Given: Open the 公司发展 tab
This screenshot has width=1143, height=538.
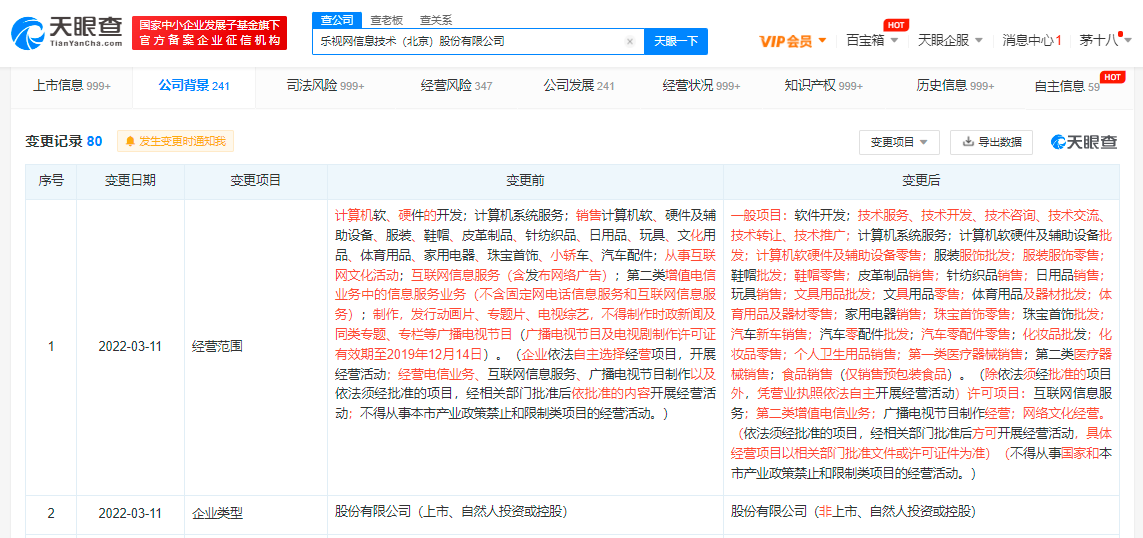Looking at the screenshot, I should pos(579,86).
